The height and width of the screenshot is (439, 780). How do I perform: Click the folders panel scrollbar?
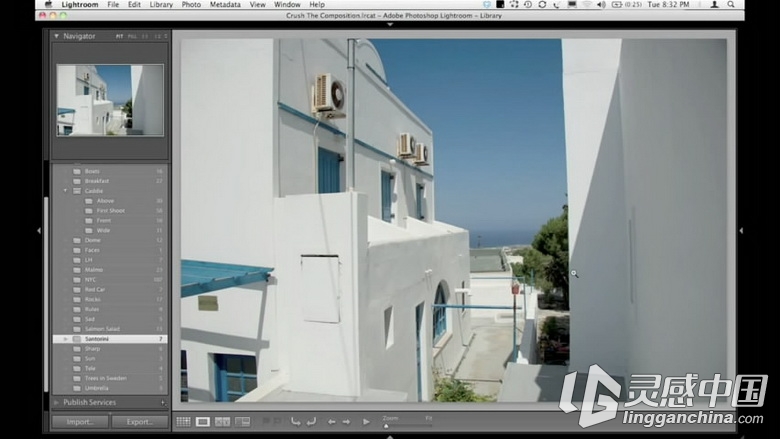coord(47,293)
